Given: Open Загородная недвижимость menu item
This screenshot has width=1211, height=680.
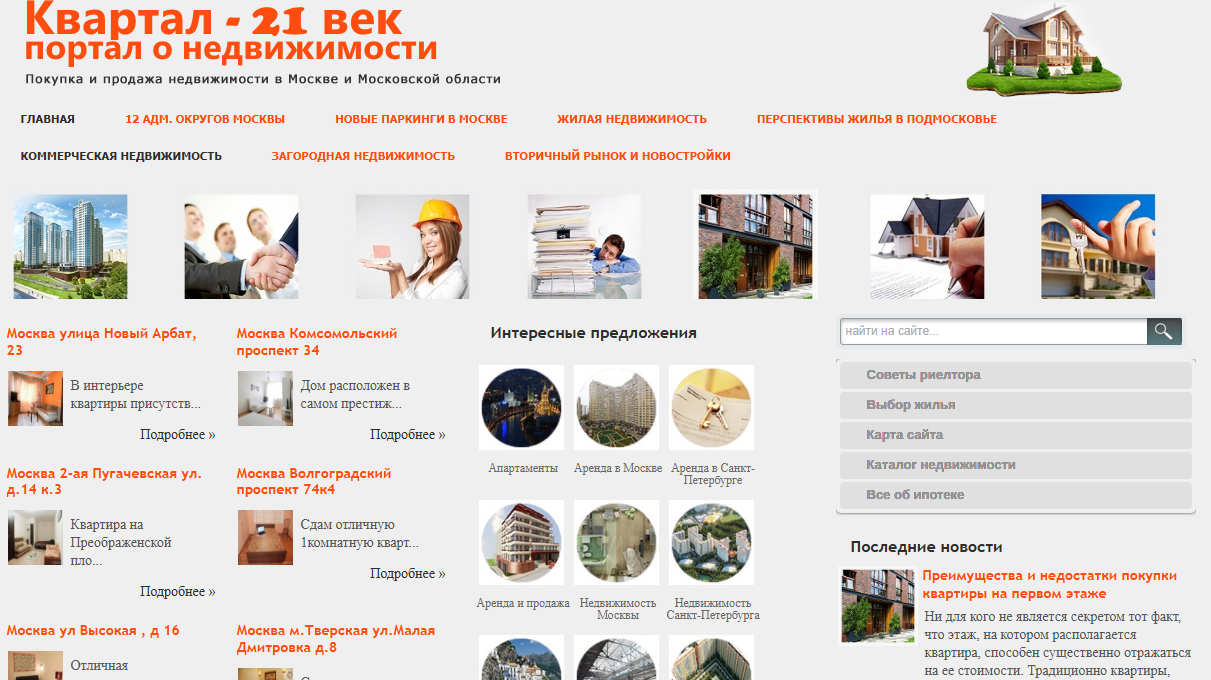Looking at the screenshot, I should pyautogui.click(x=363, y=156).
